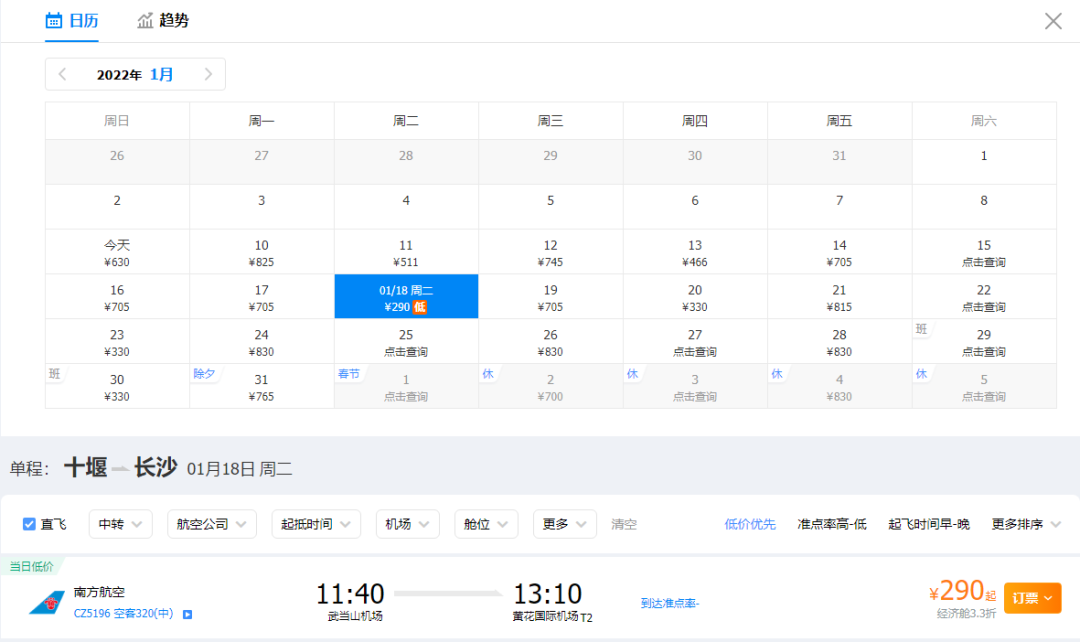Uncheck the 直飞 direct flight checkbox

coord(29,524)
